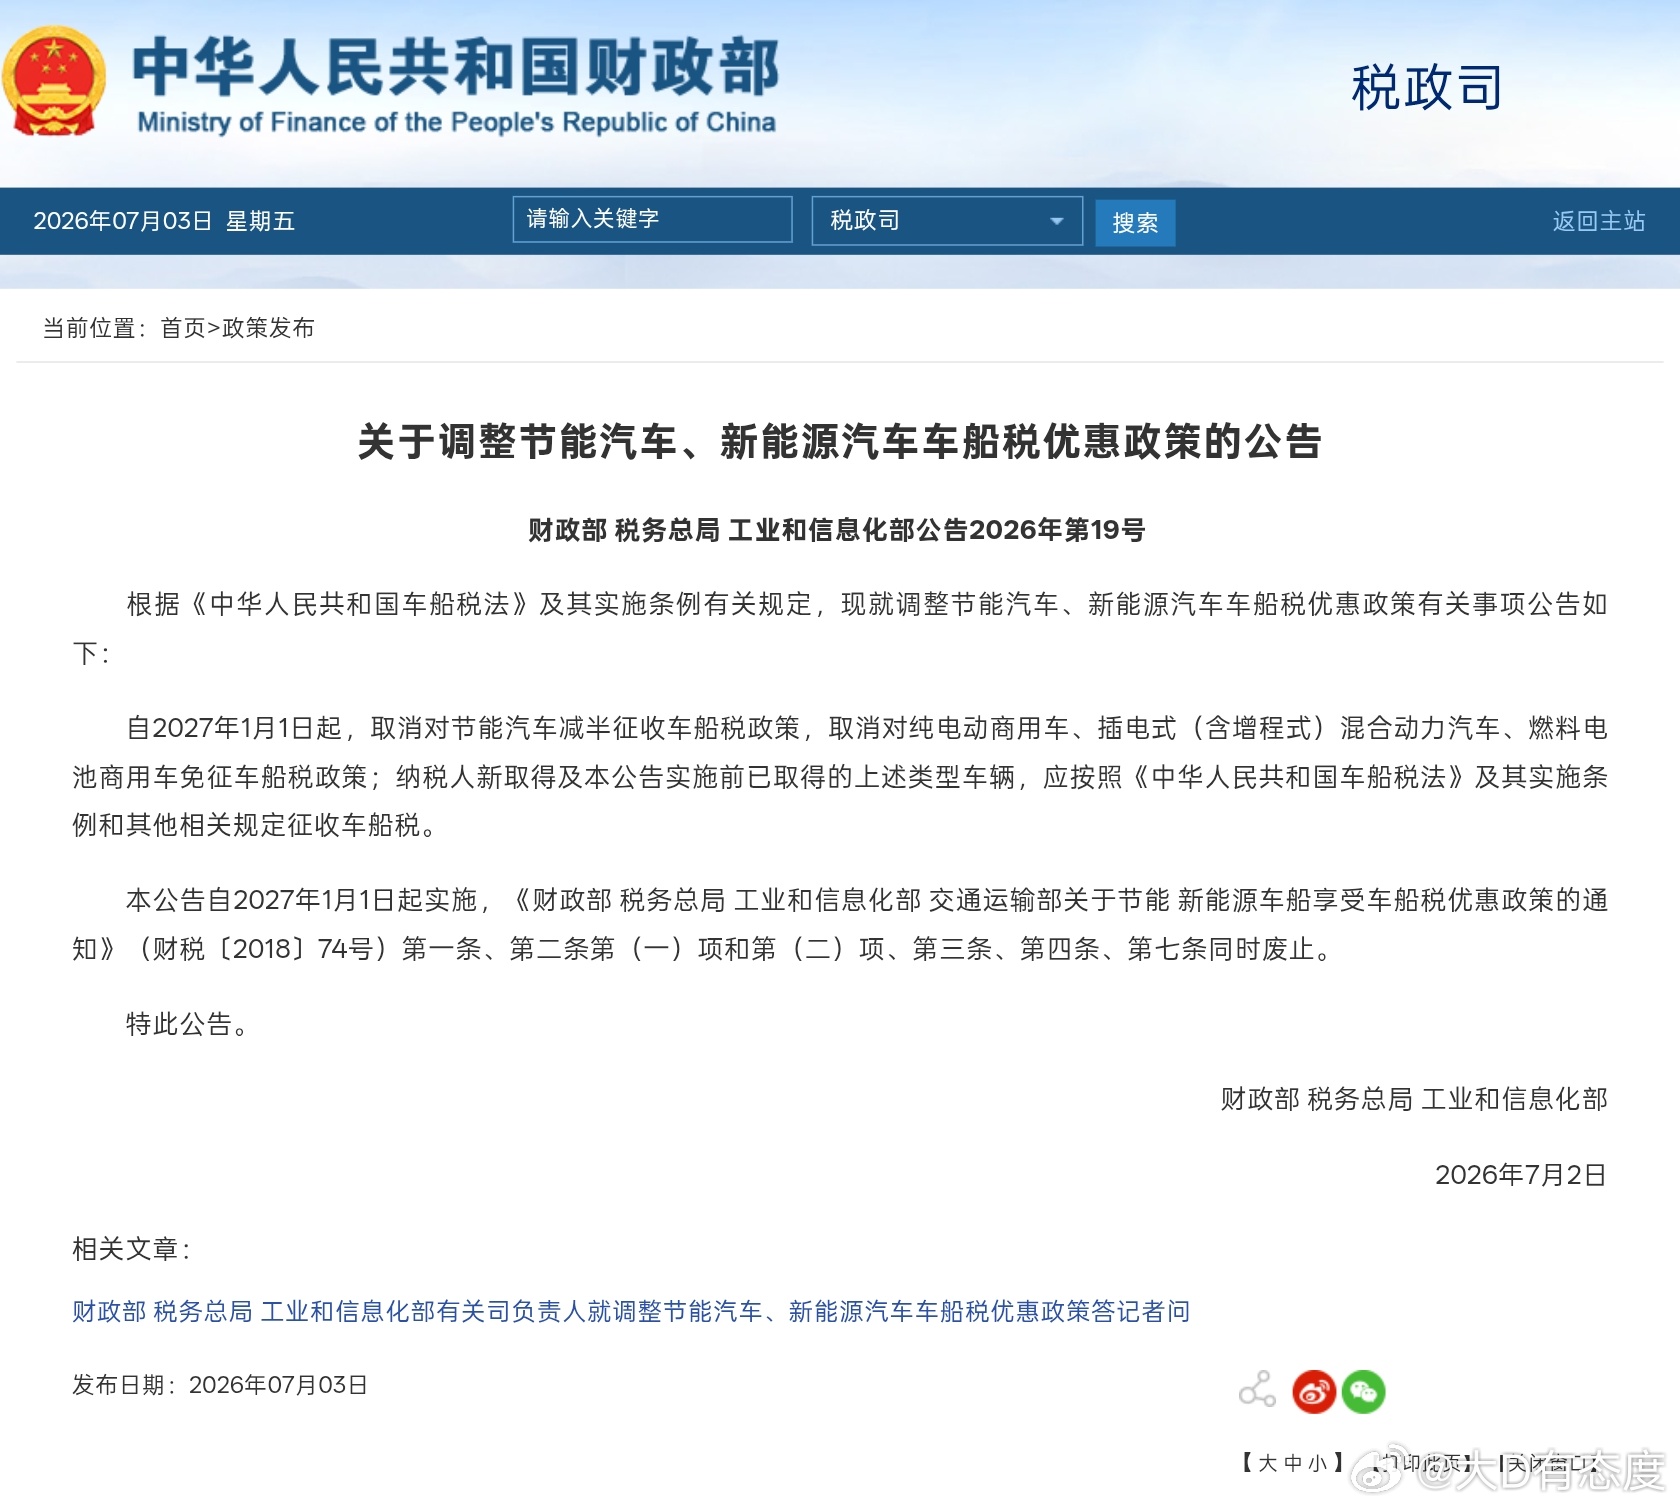Click the signature date 2026年7月2日
Image resolution: width=1680 pixels, height=1510 pixels.
click(1521, 1174)
